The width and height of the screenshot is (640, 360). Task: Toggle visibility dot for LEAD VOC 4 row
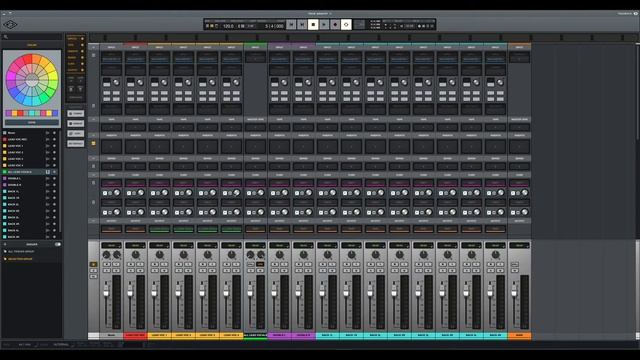coord(54,165)
